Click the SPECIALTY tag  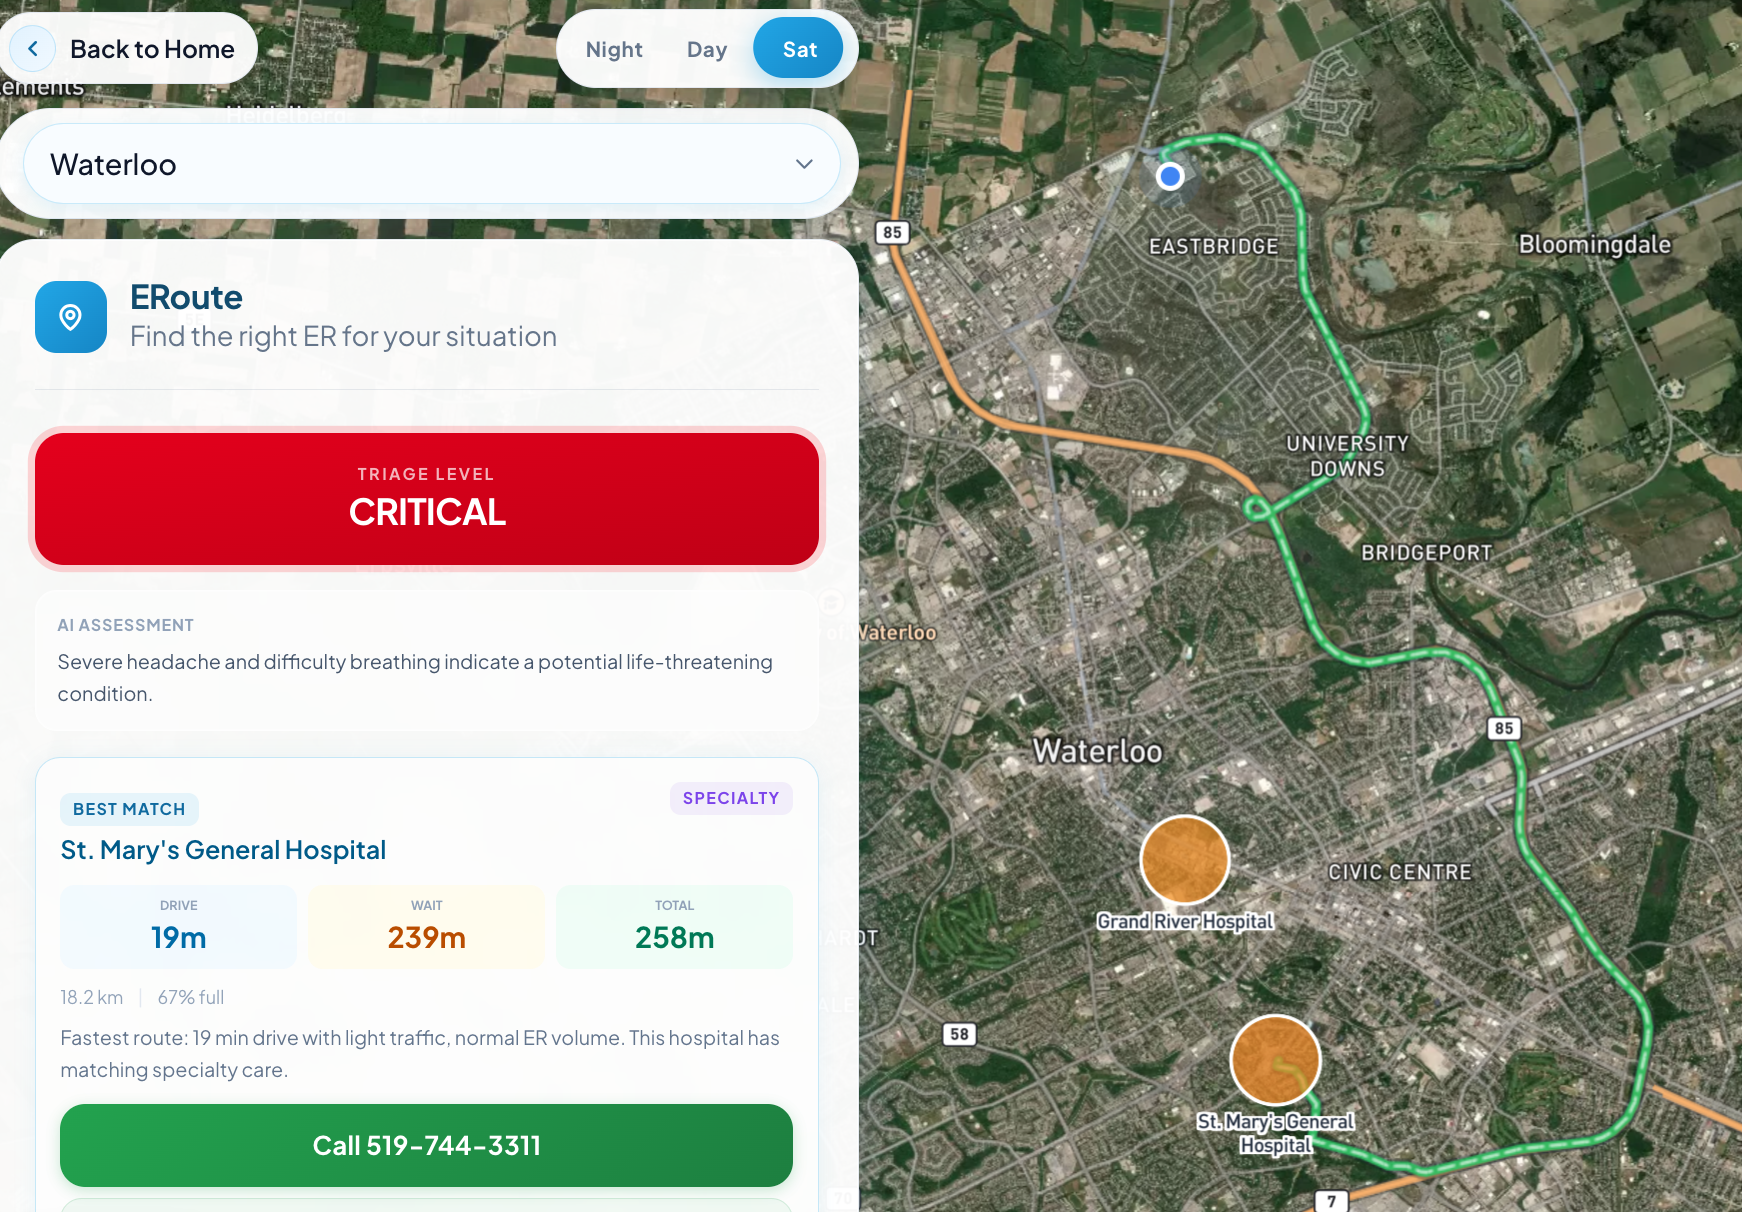click(x=731, y=798)
